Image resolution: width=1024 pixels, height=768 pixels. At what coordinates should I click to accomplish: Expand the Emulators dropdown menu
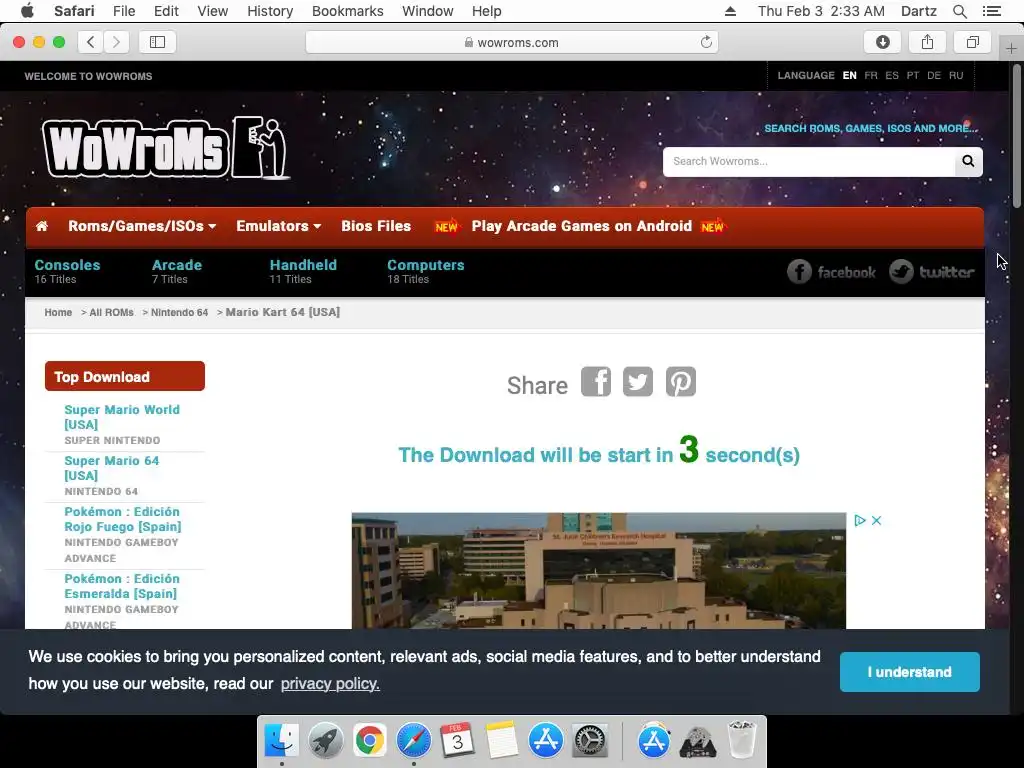(279, 226)
